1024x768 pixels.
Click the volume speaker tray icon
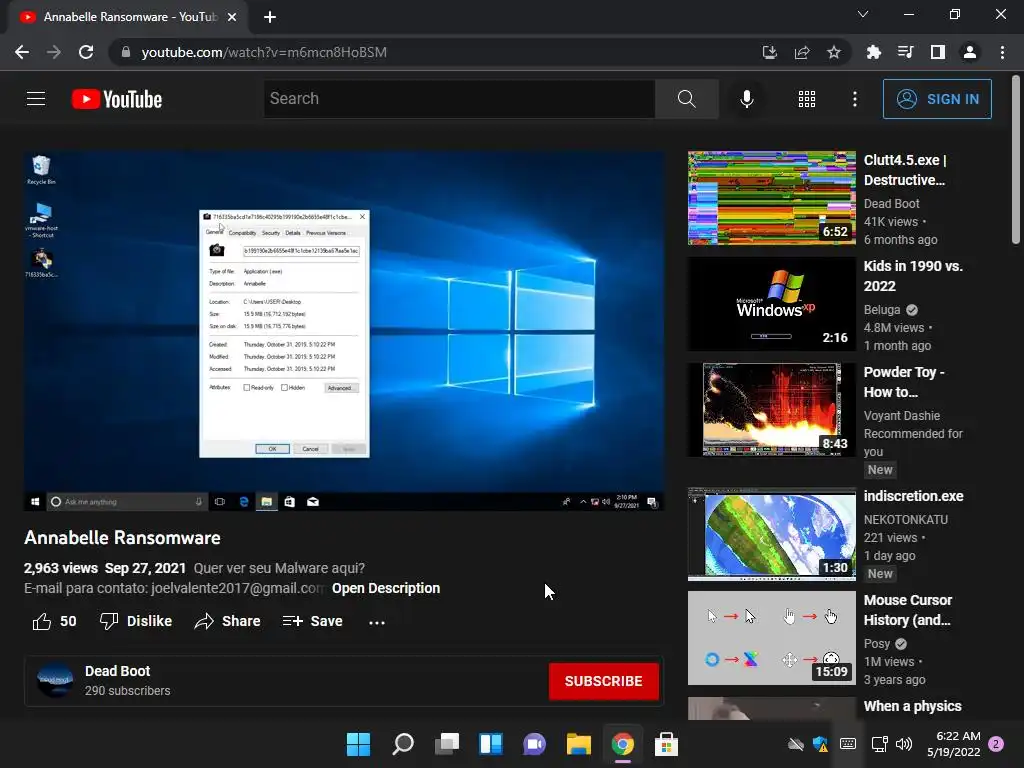904,744
